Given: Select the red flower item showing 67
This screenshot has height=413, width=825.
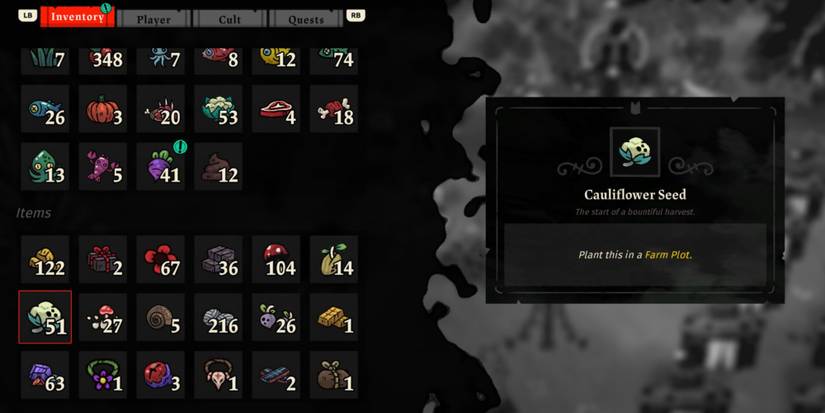Looking at the screenshot, I should tap(160, 259).
